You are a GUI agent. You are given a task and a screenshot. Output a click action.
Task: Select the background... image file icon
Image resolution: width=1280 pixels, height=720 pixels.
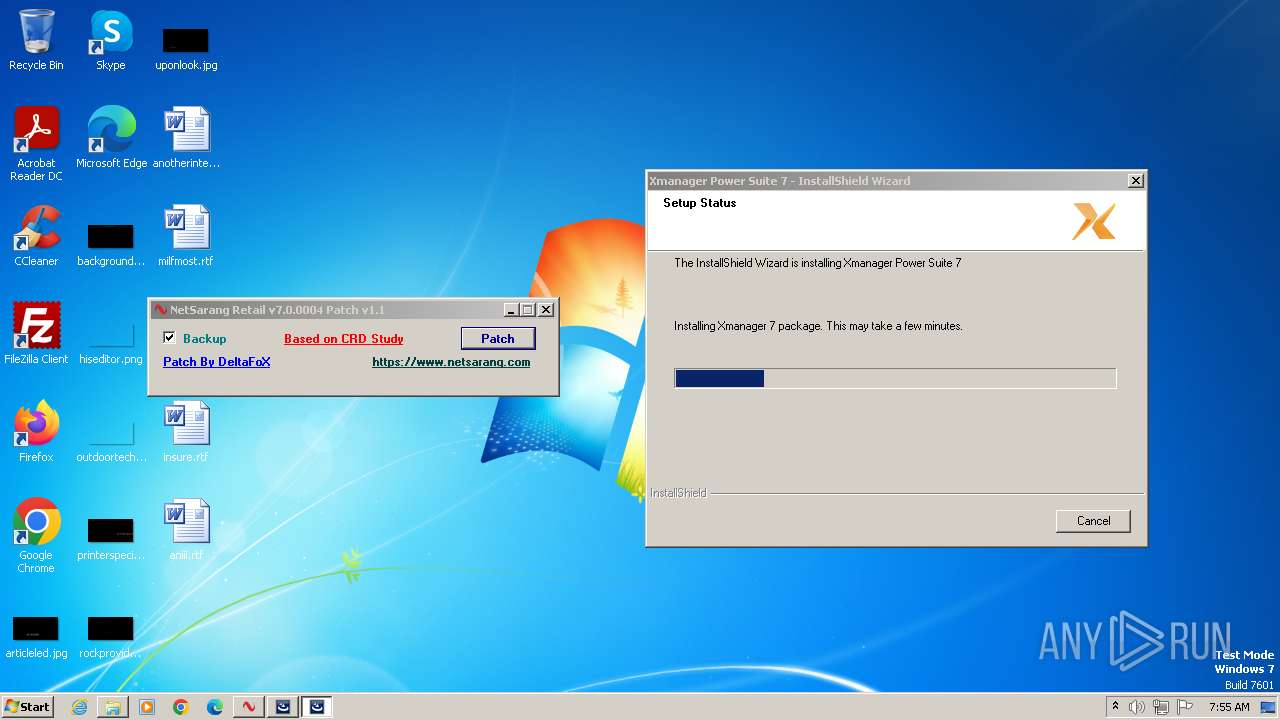point(111,244)
